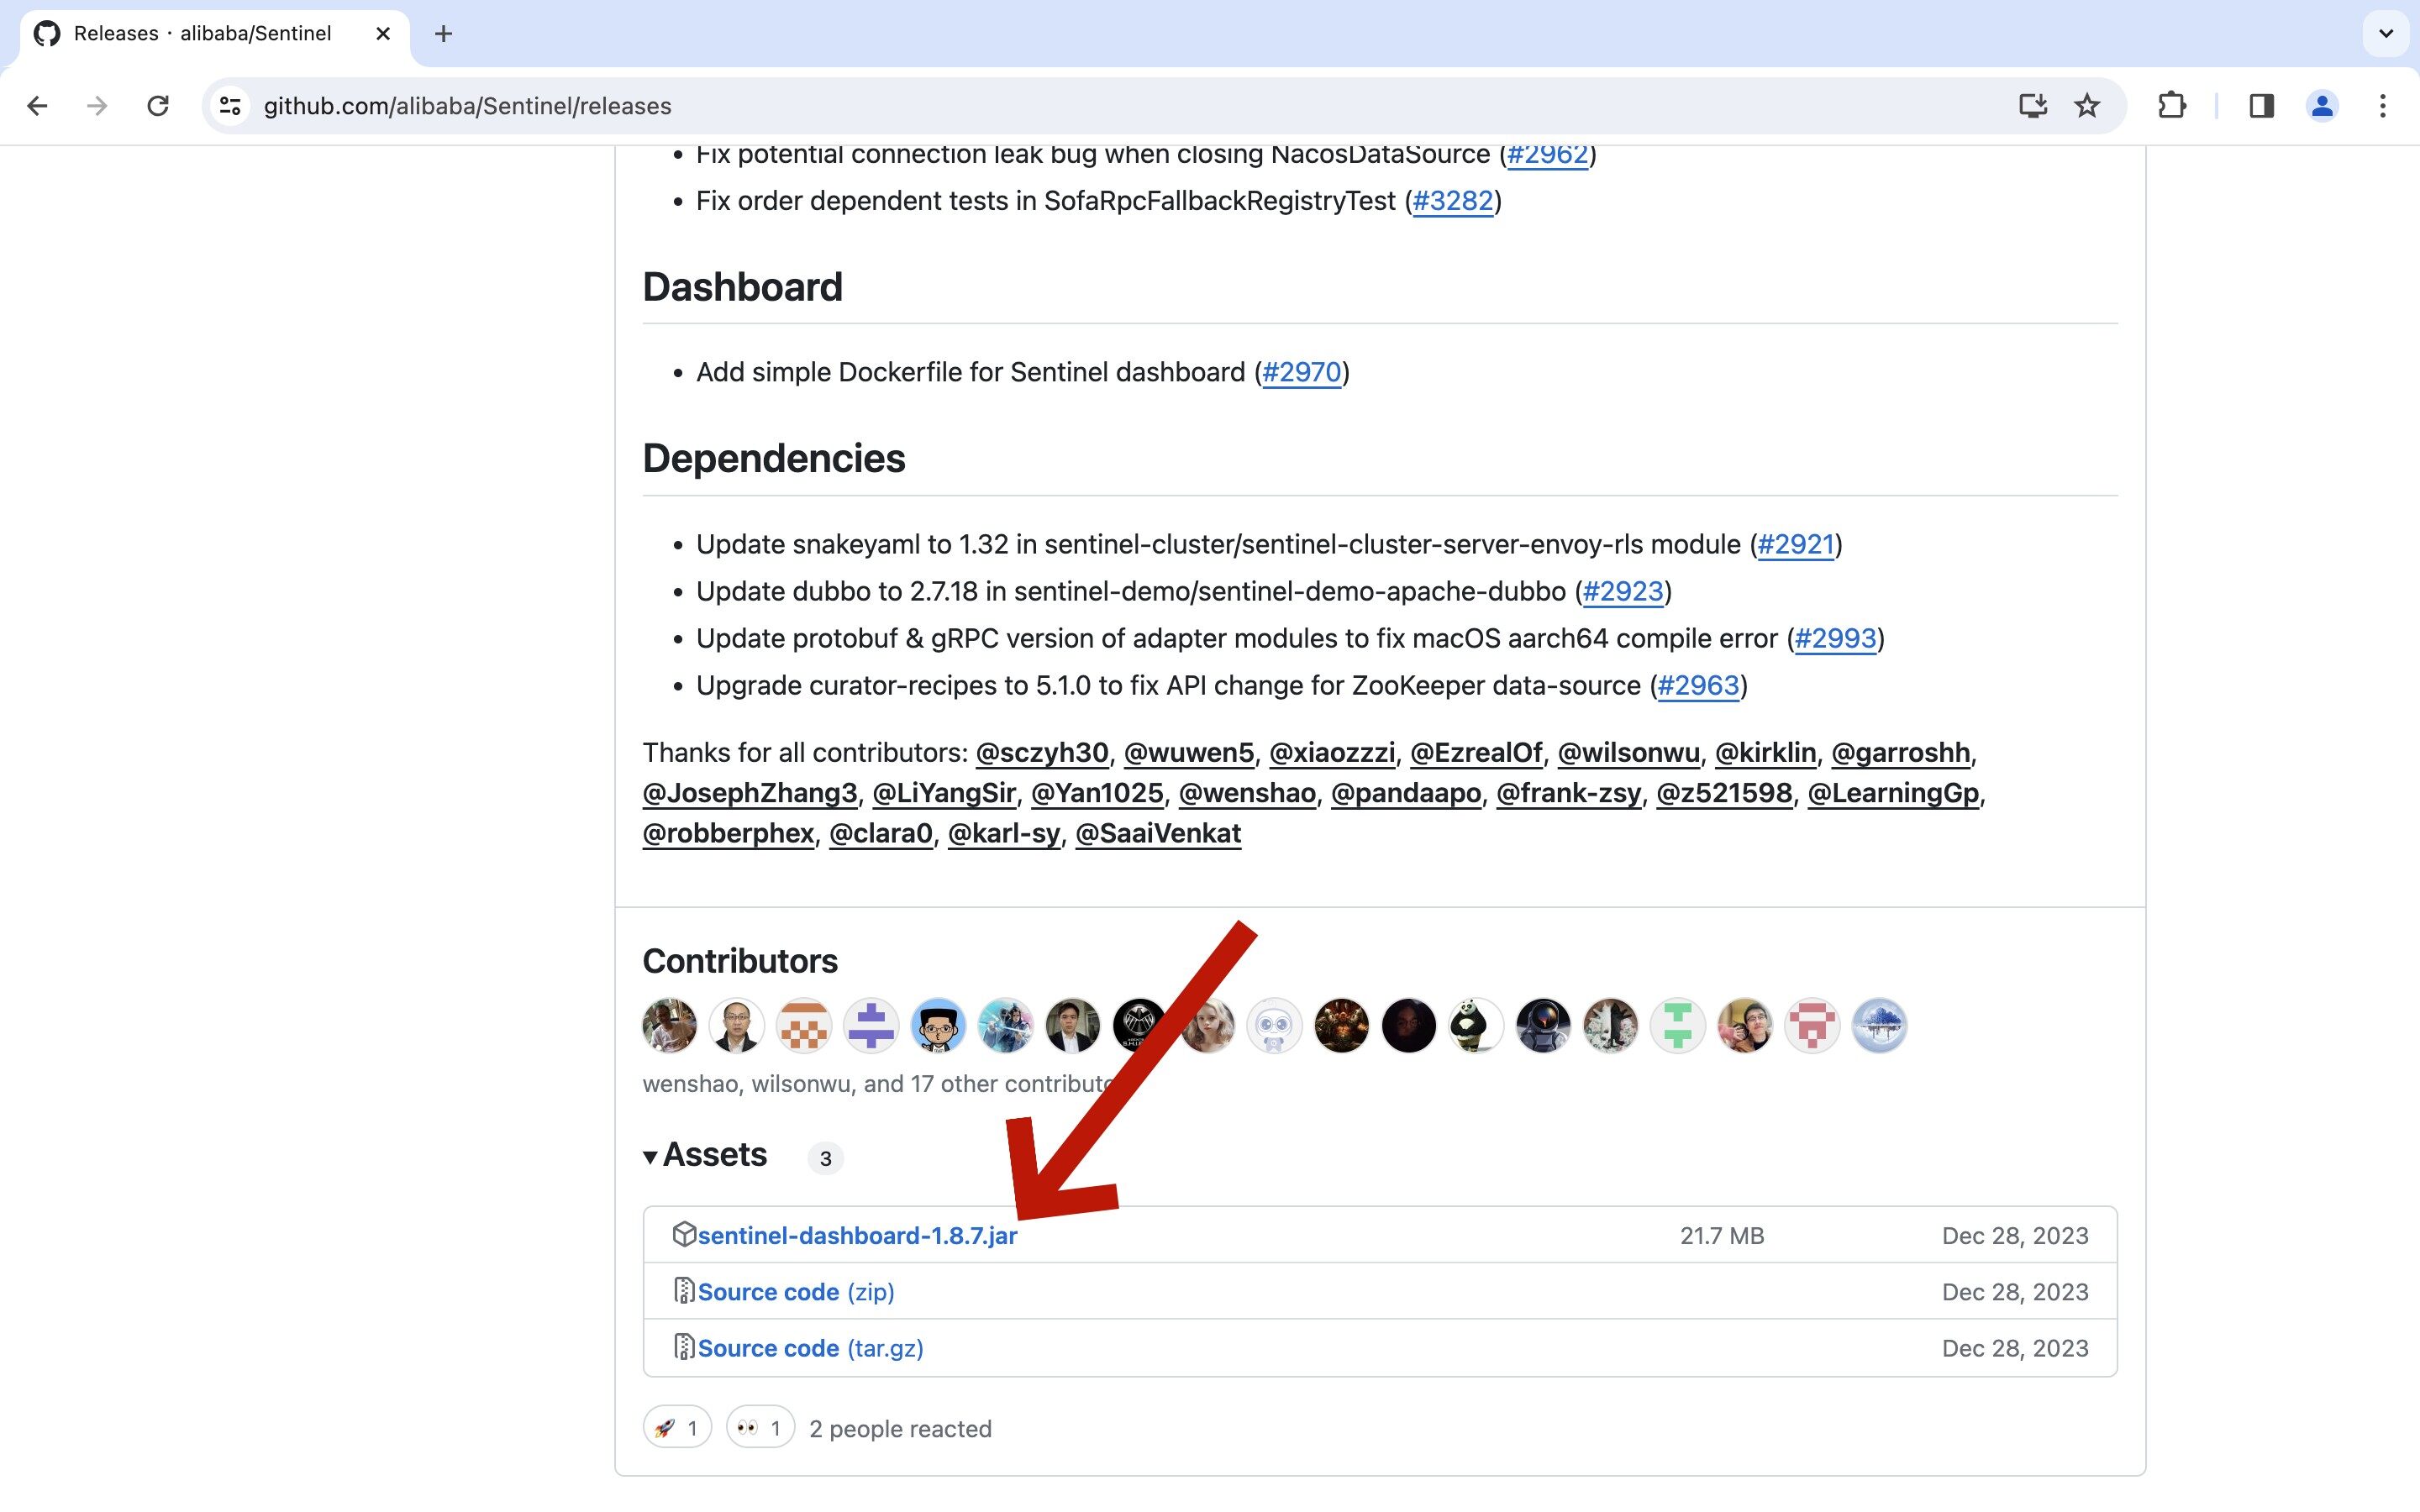Open pull request #2970 link
This screenshot has height=1512, width=2420.
click(1301, 373)
